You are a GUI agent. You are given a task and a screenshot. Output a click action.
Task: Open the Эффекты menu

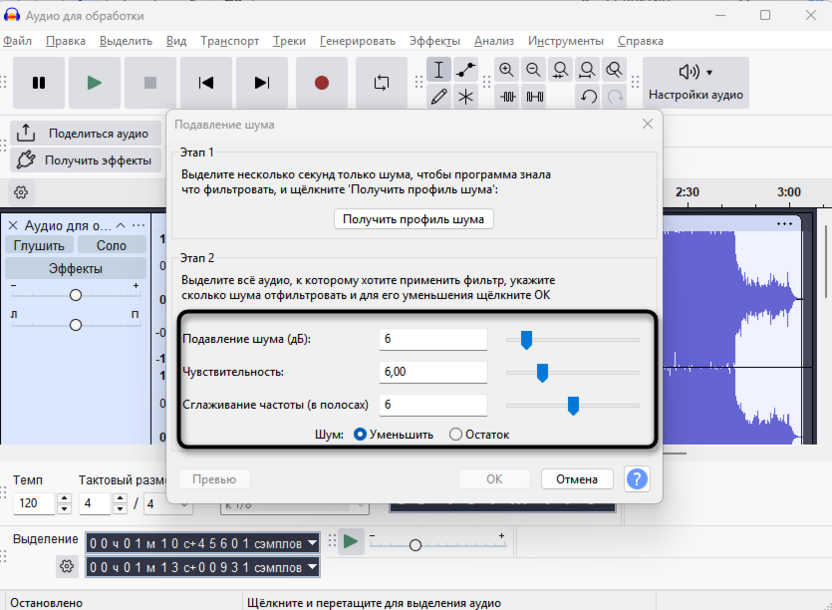pyautogui.click(x=435, y=41)
